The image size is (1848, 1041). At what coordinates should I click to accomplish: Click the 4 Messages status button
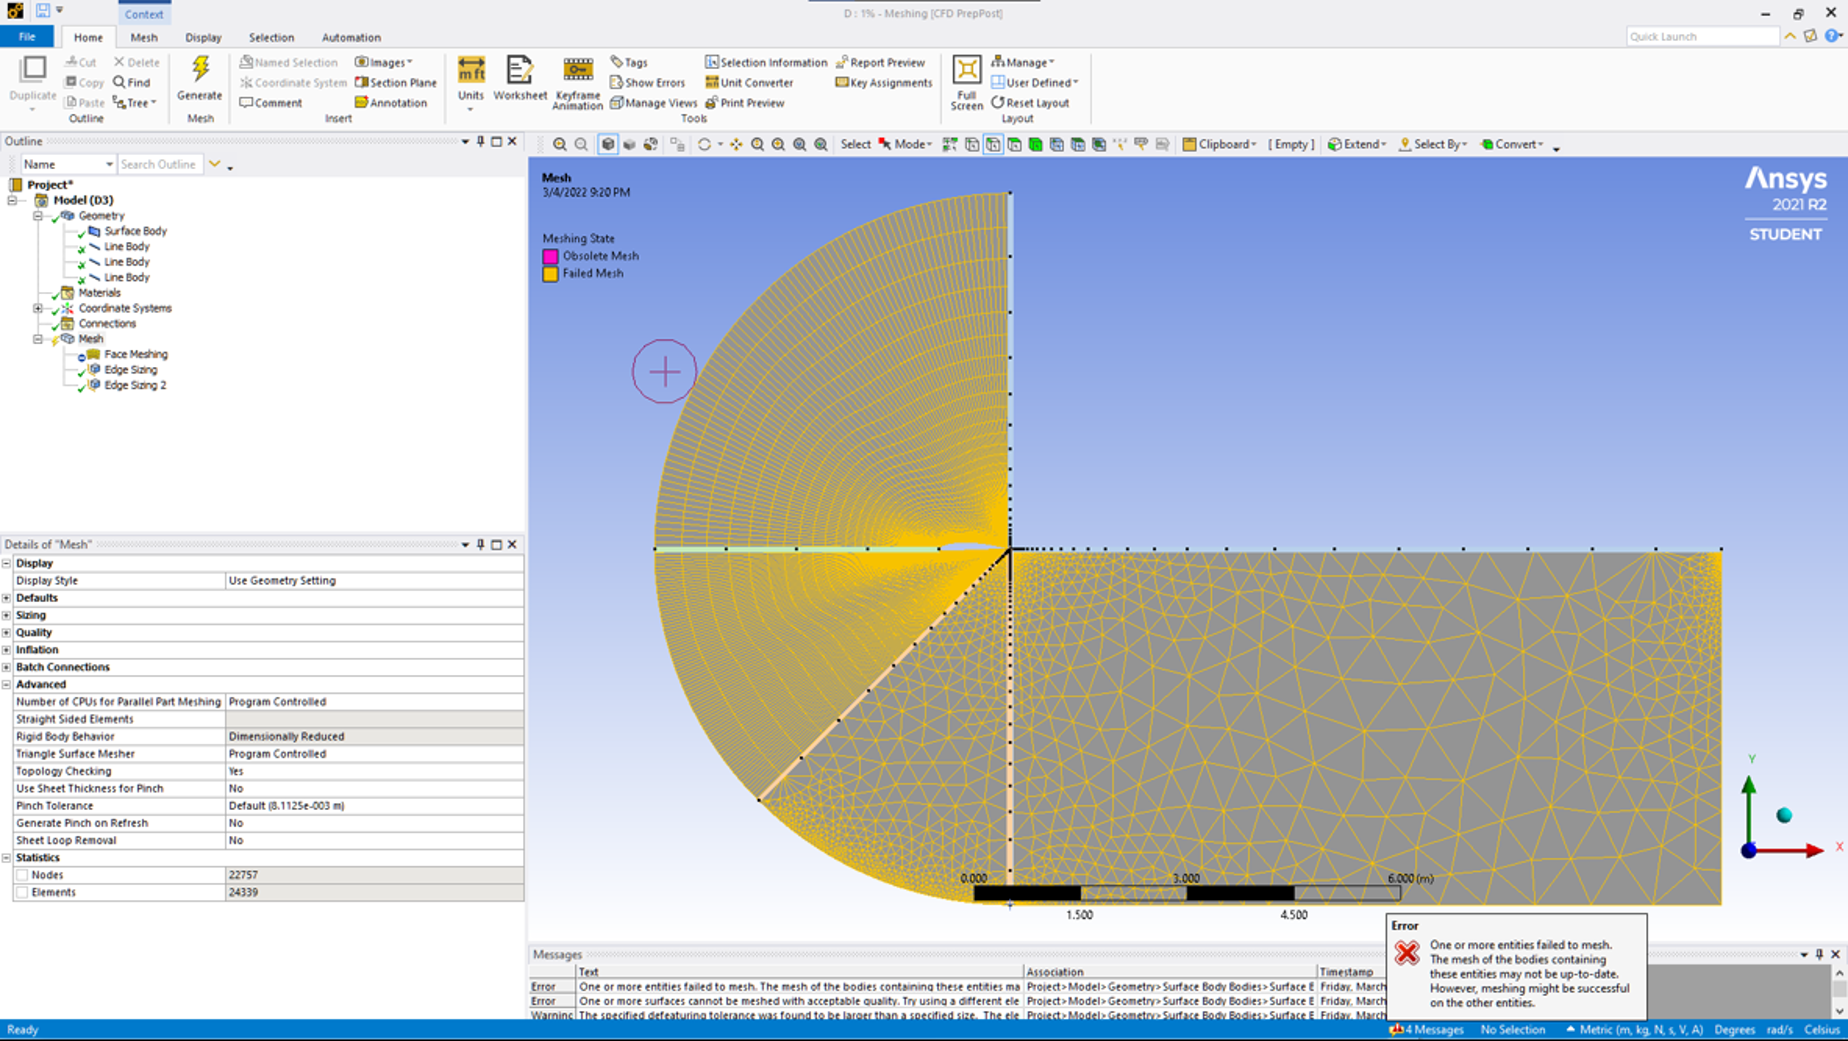1427,1030
